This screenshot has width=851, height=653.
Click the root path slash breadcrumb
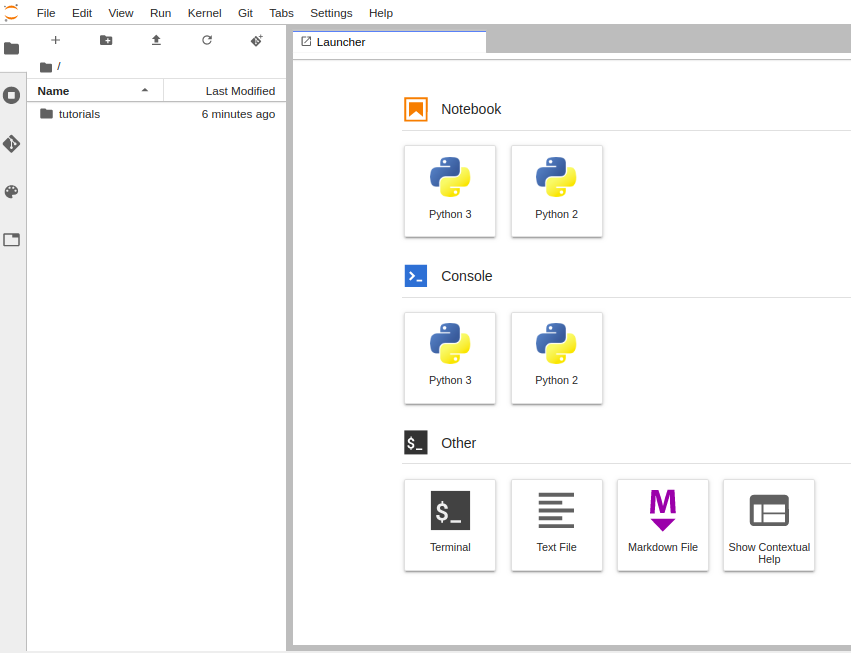[x=59, y=66]
